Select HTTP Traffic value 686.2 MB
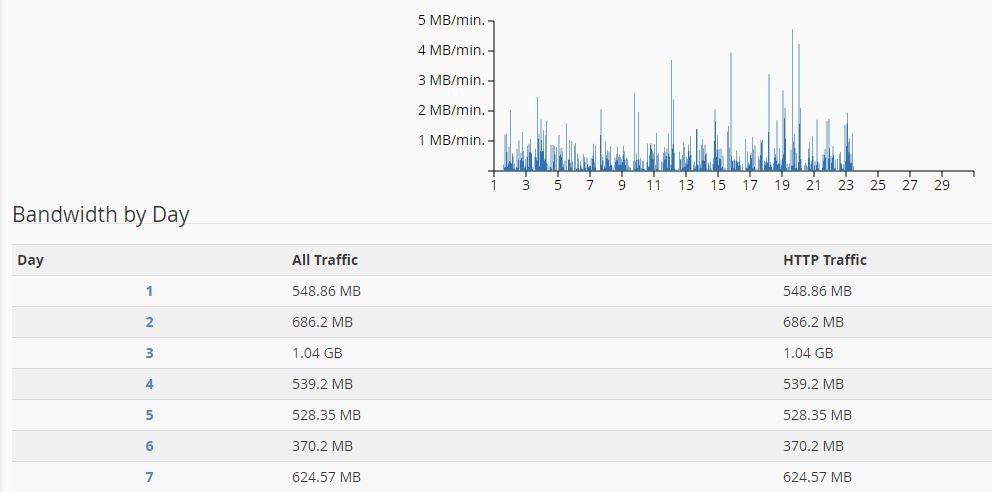The width and height of the screenshot is (992, 492). [813, 323]
